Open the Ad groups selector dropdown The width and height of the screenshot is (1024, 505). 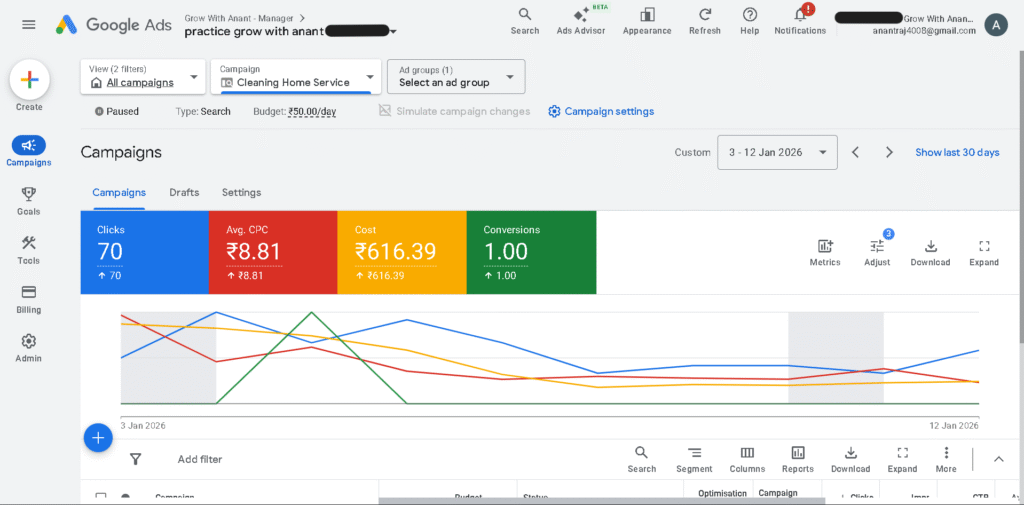point(456,76)
